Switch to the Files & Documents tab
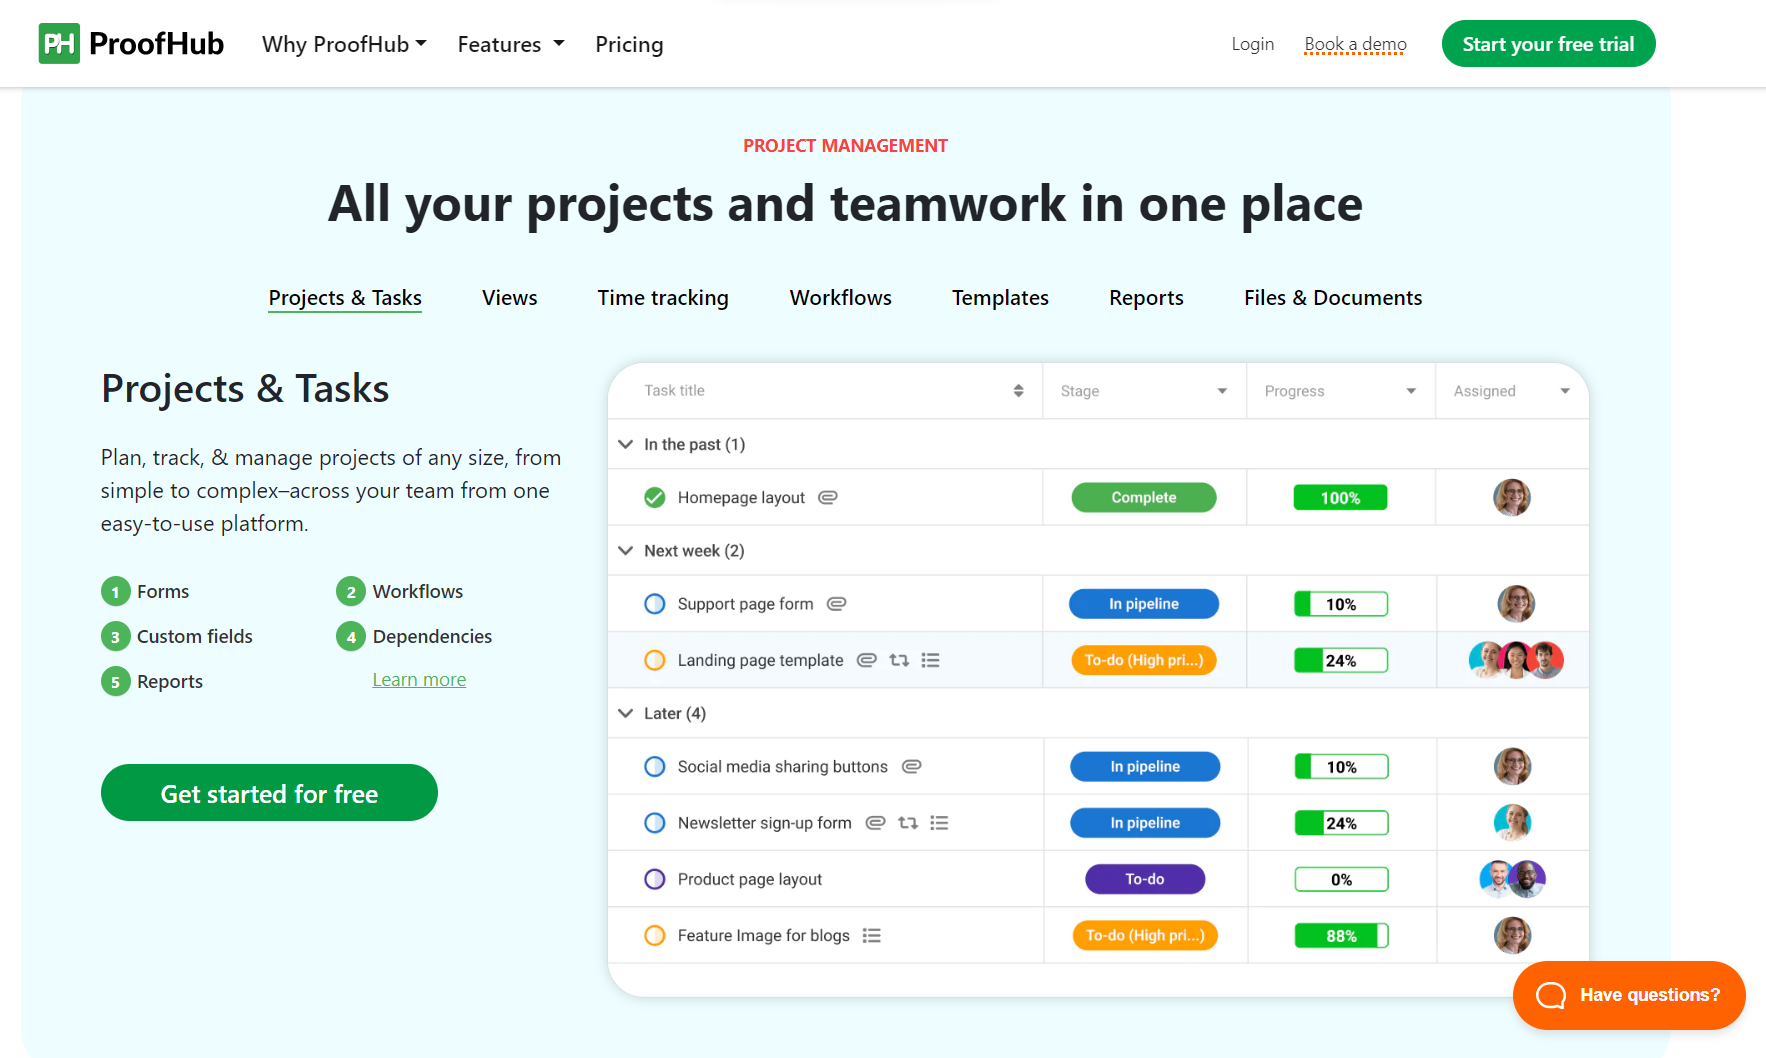Screen dimensions: 1766x1058 [x=1333, y=298]
